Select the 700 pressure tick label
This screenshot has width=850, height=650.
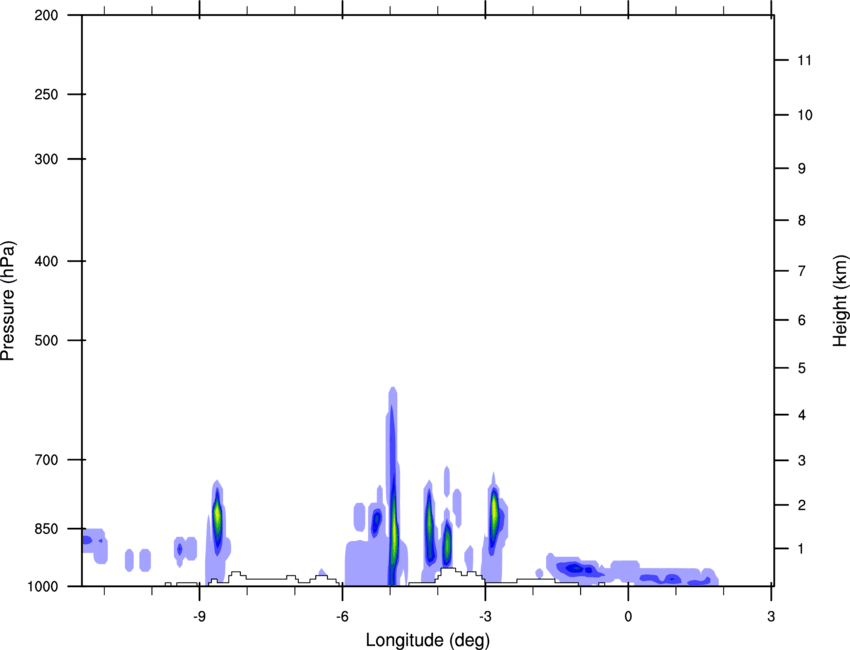(46, 460)
